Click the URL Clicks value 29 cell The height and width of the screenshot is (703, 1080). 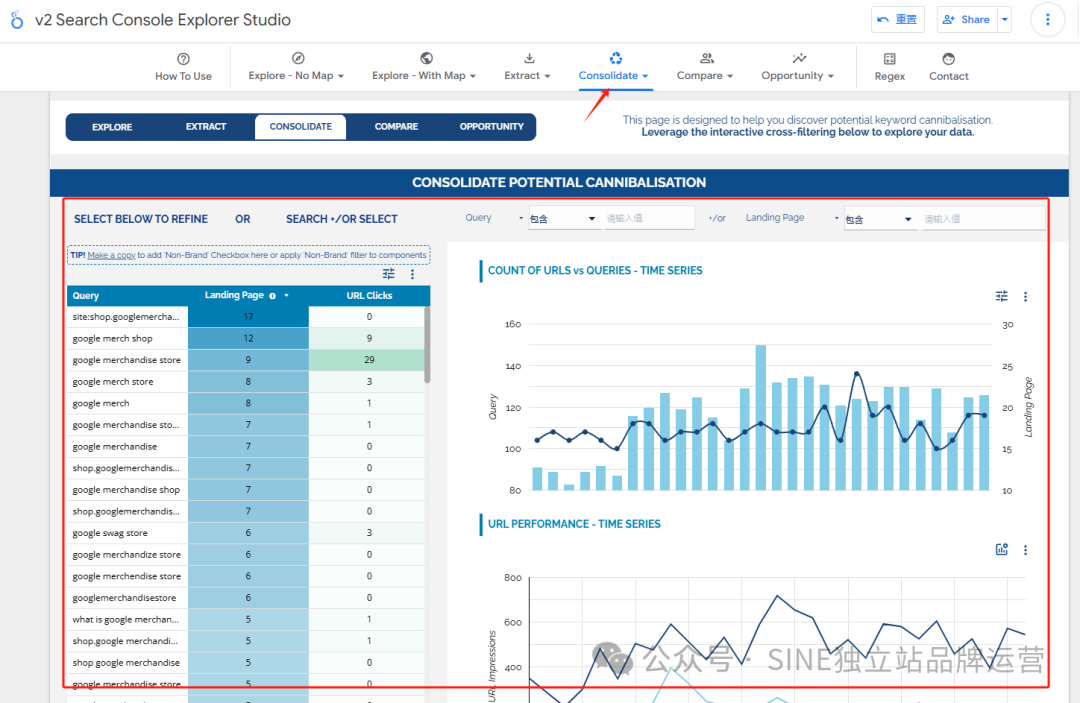[366, 359]
